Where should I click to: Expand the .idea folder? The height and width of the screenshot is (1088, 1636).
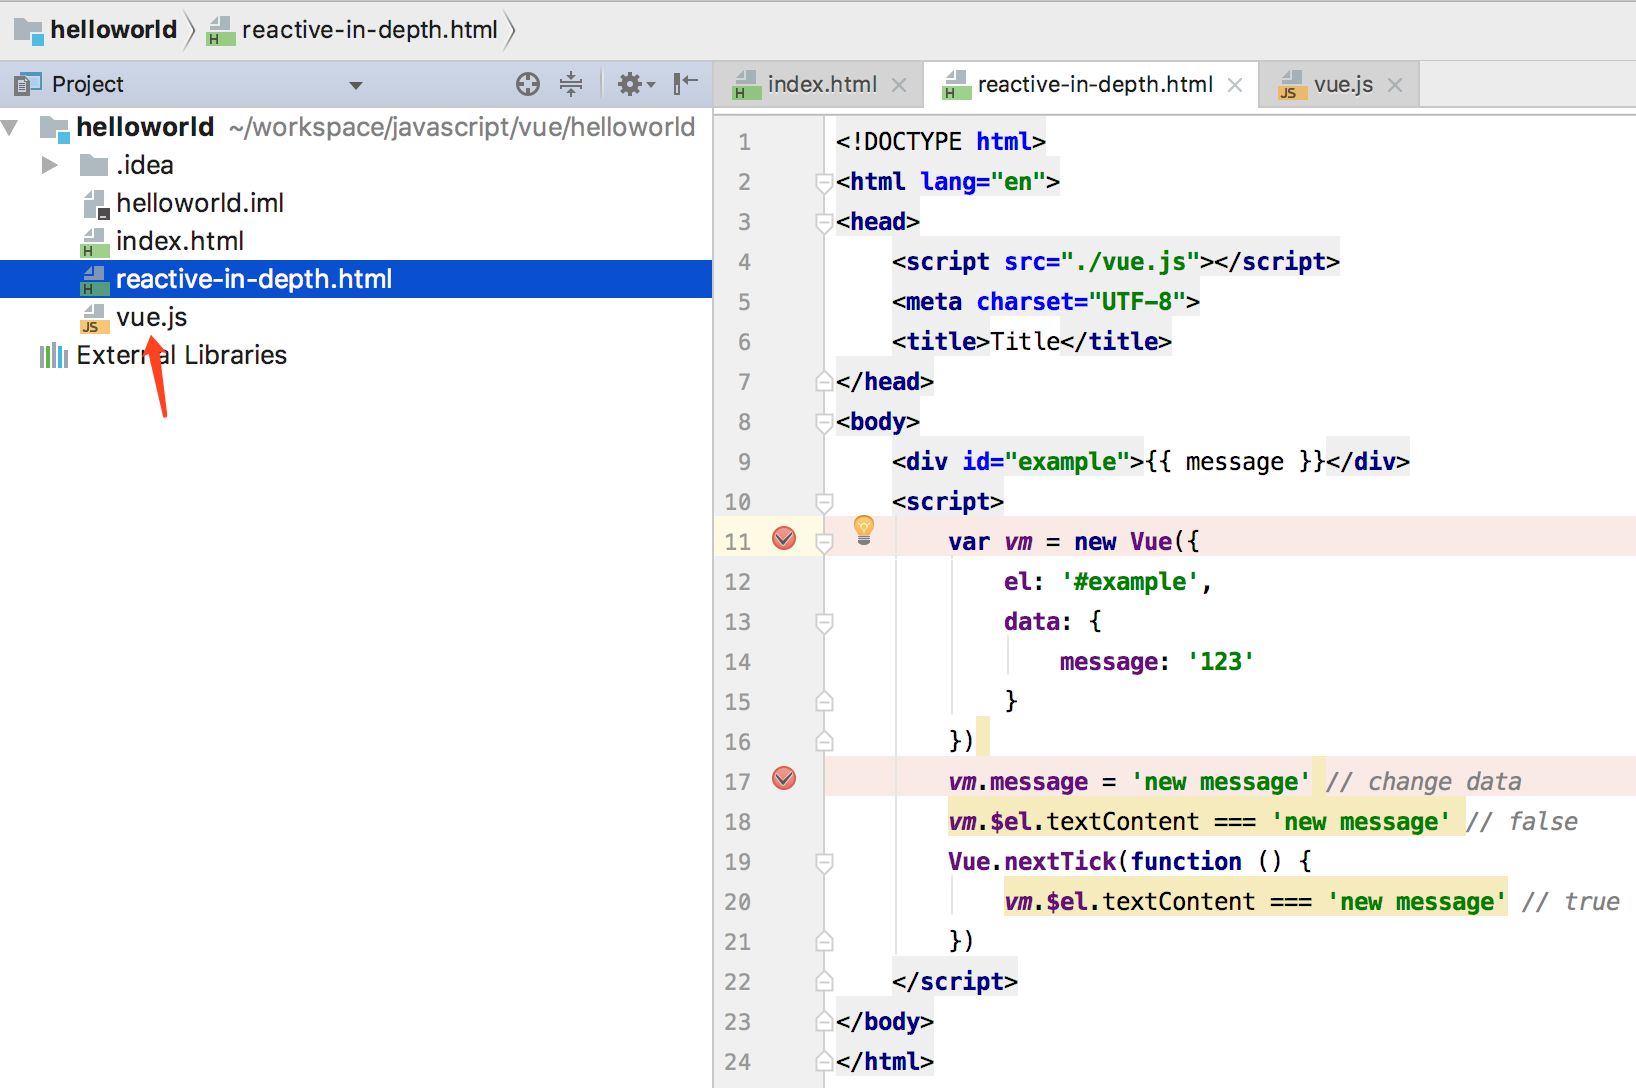[x=49, y=165]
